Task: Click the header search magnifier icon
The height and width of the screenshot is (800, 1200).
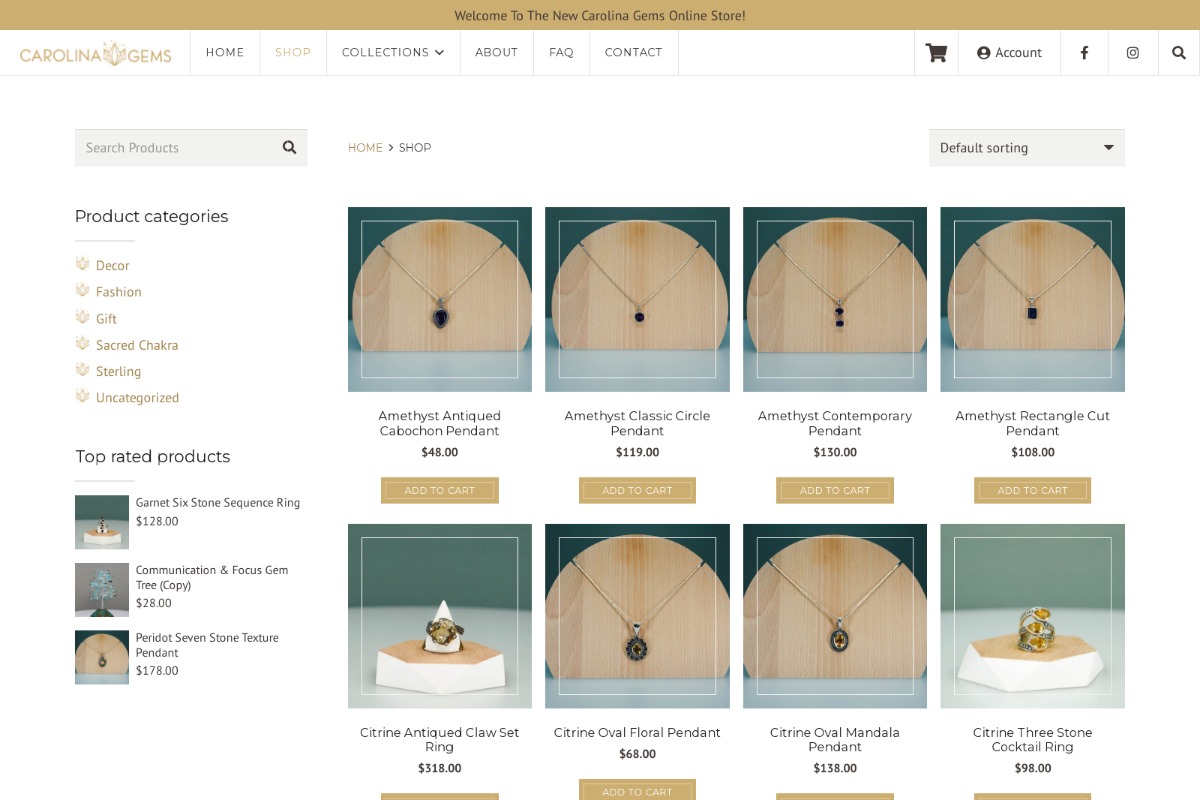Action: click(x=1179, y=53)
